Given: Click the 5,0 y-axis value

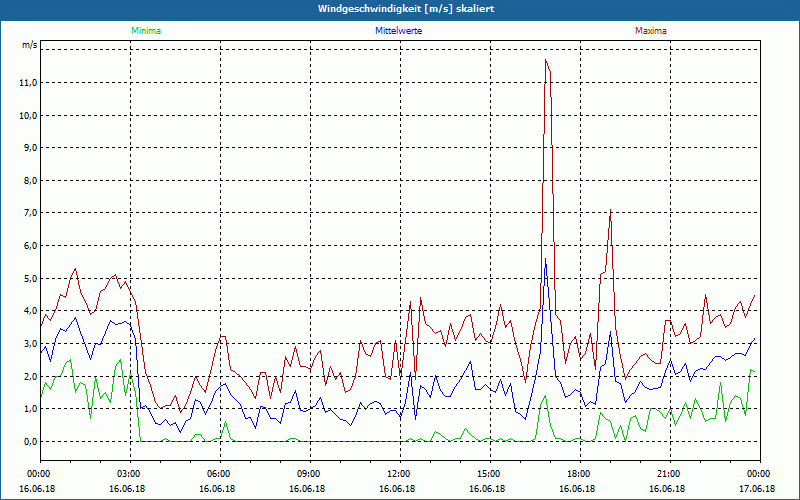Looking at the screenshot, I should click(x=30, y=279).
